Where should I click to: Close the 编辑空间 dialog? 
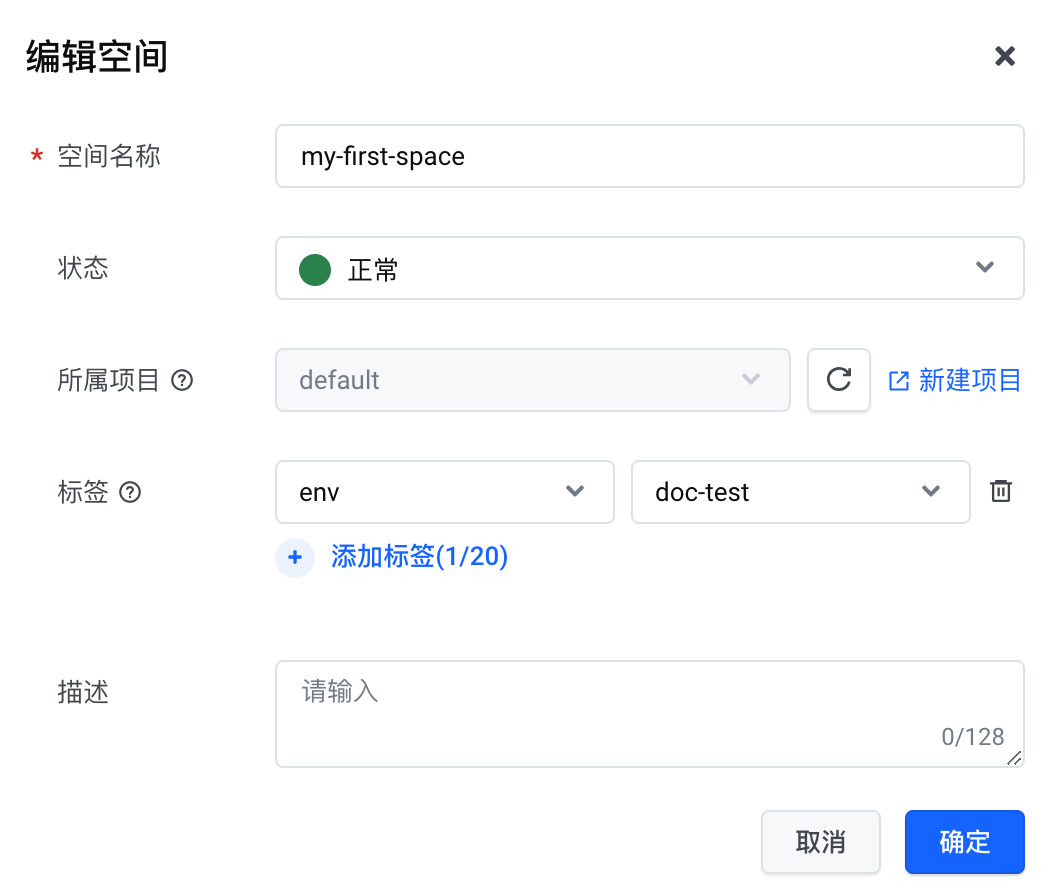[x=1004, y=56]
